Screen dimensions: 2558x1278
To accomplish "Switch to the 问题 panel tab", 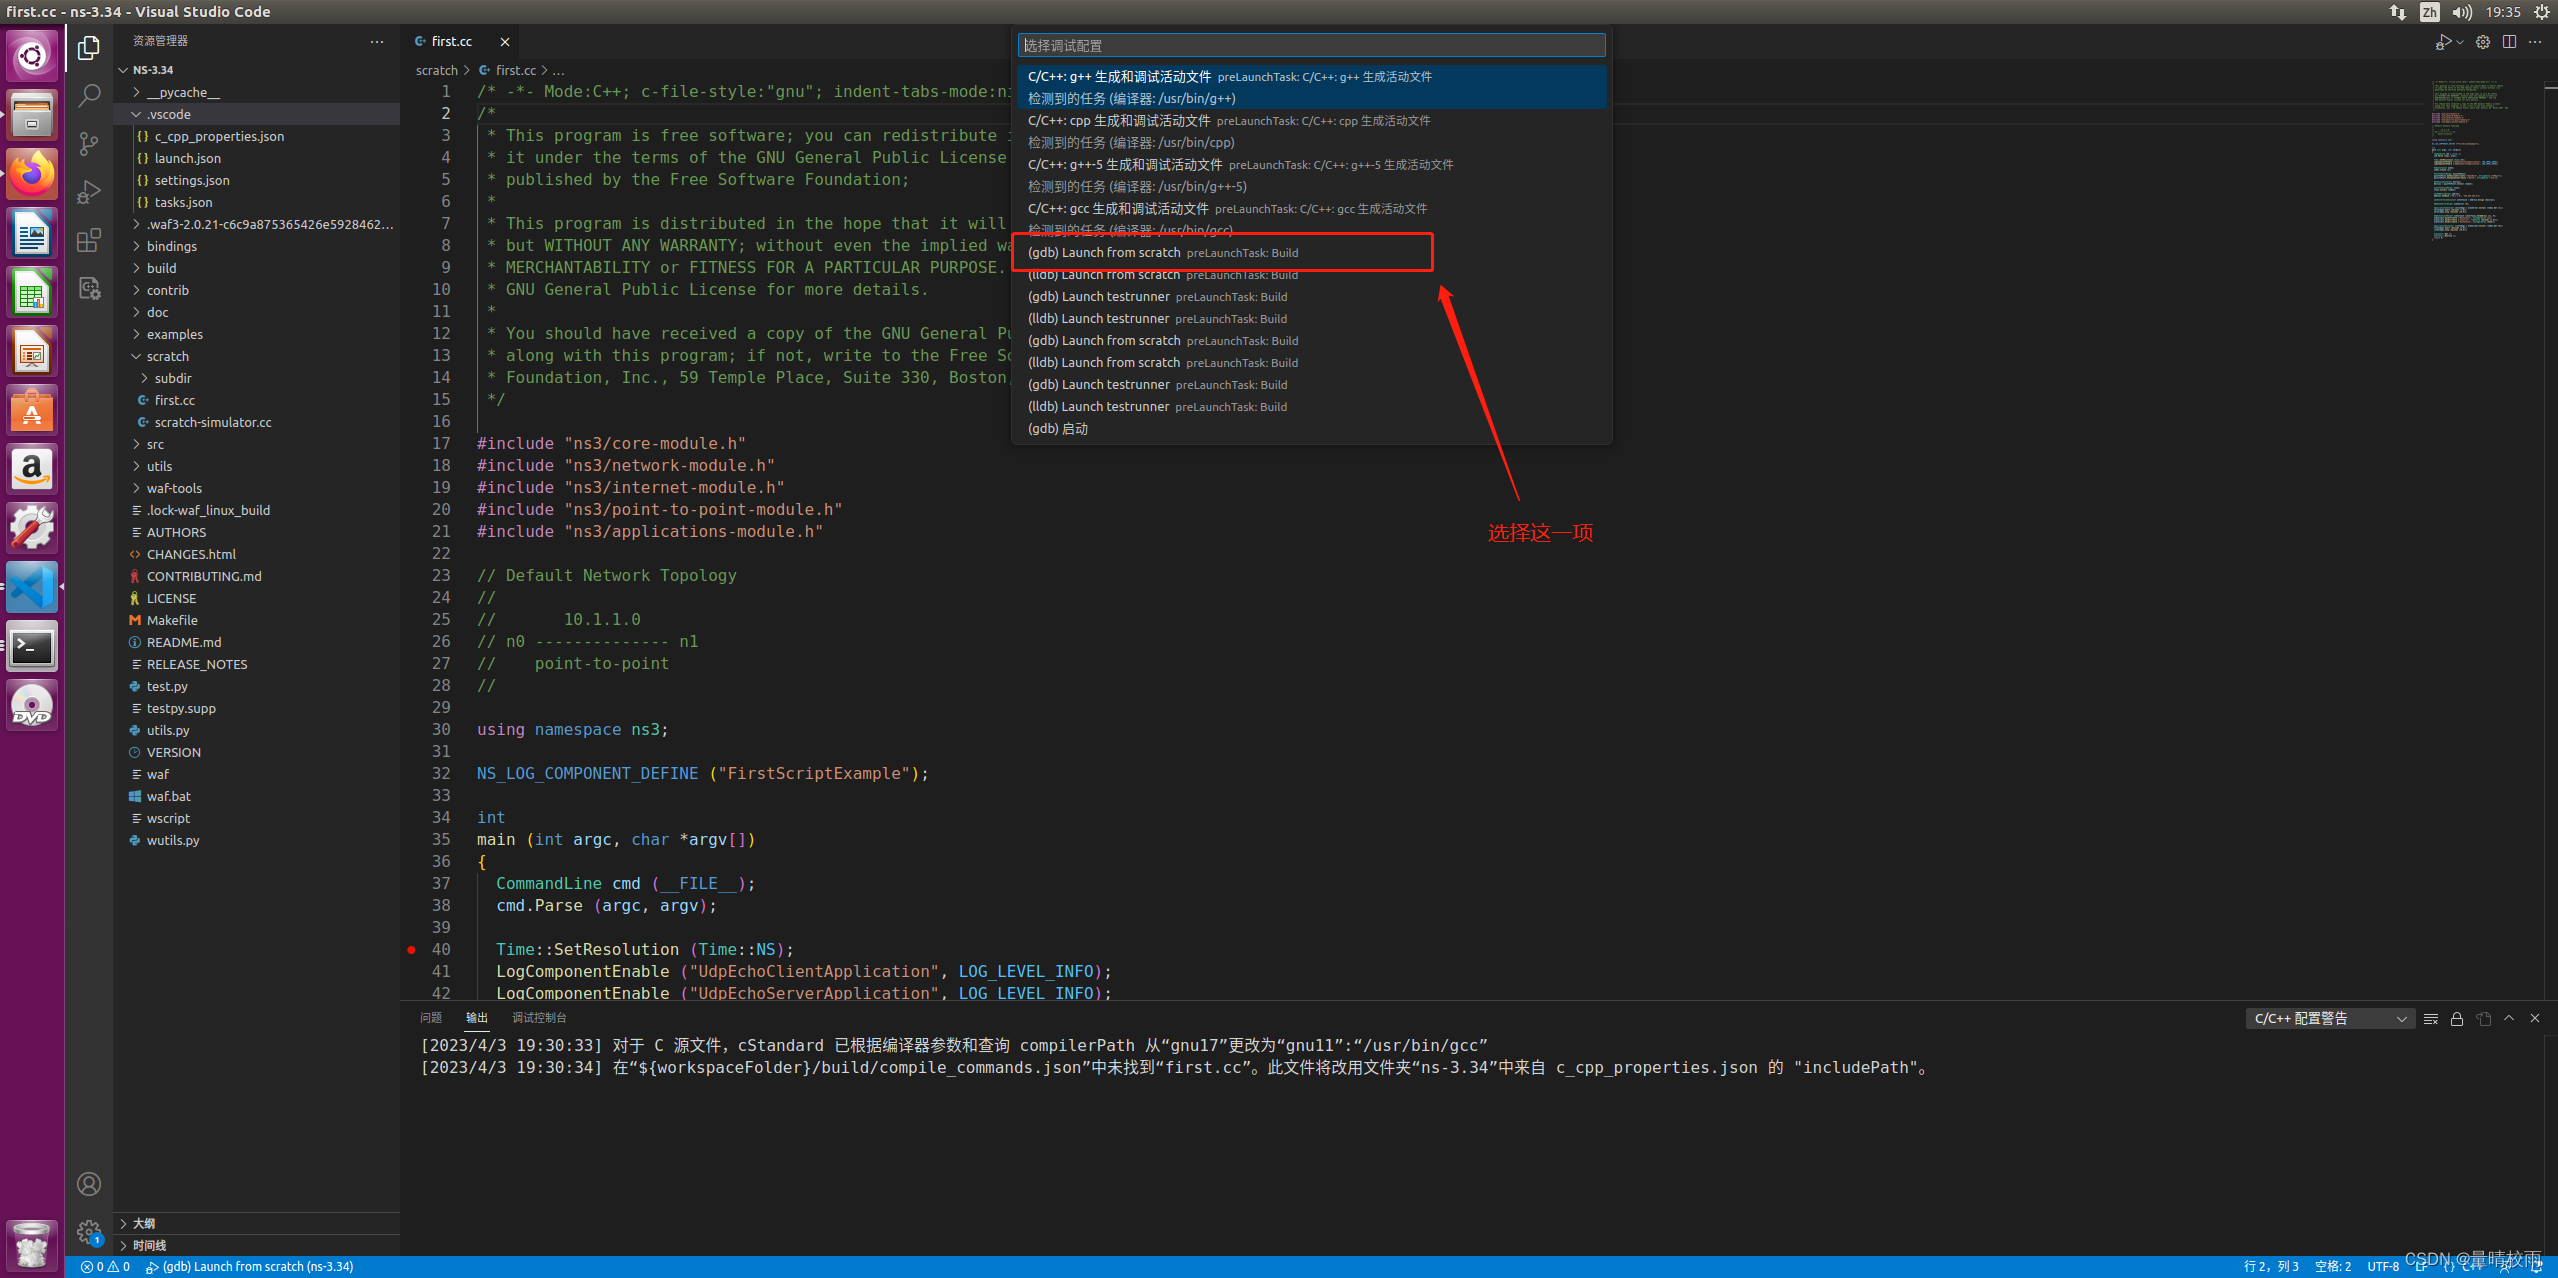I will [431, 1018].
